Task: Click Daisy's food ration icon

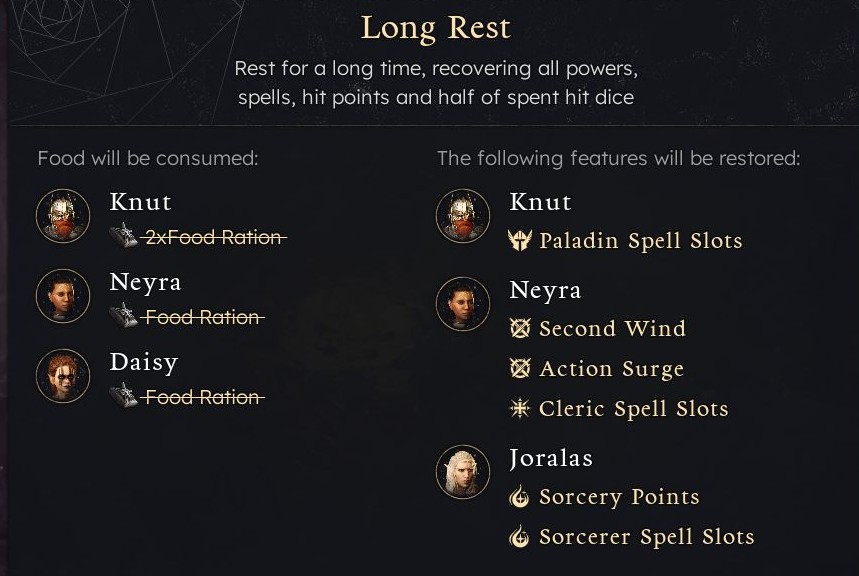Action: point(123,397)
